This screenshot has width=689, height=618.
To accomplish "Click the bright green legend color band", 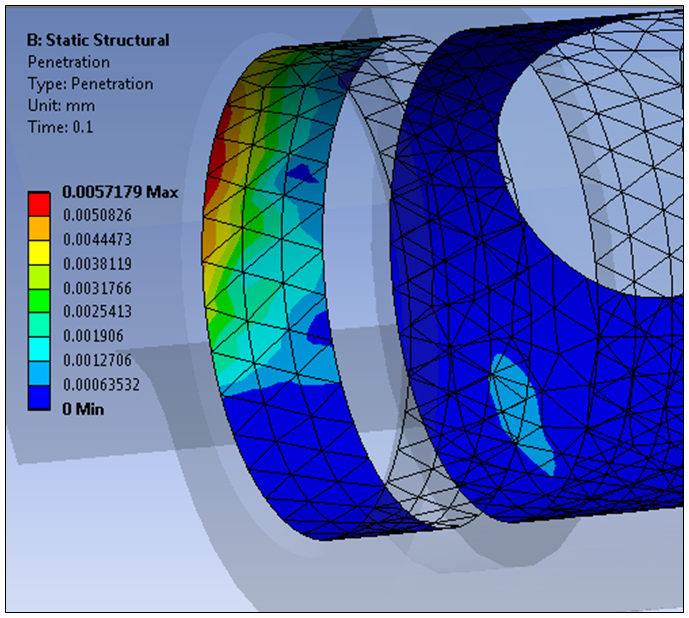I will (x=38, y=300).
